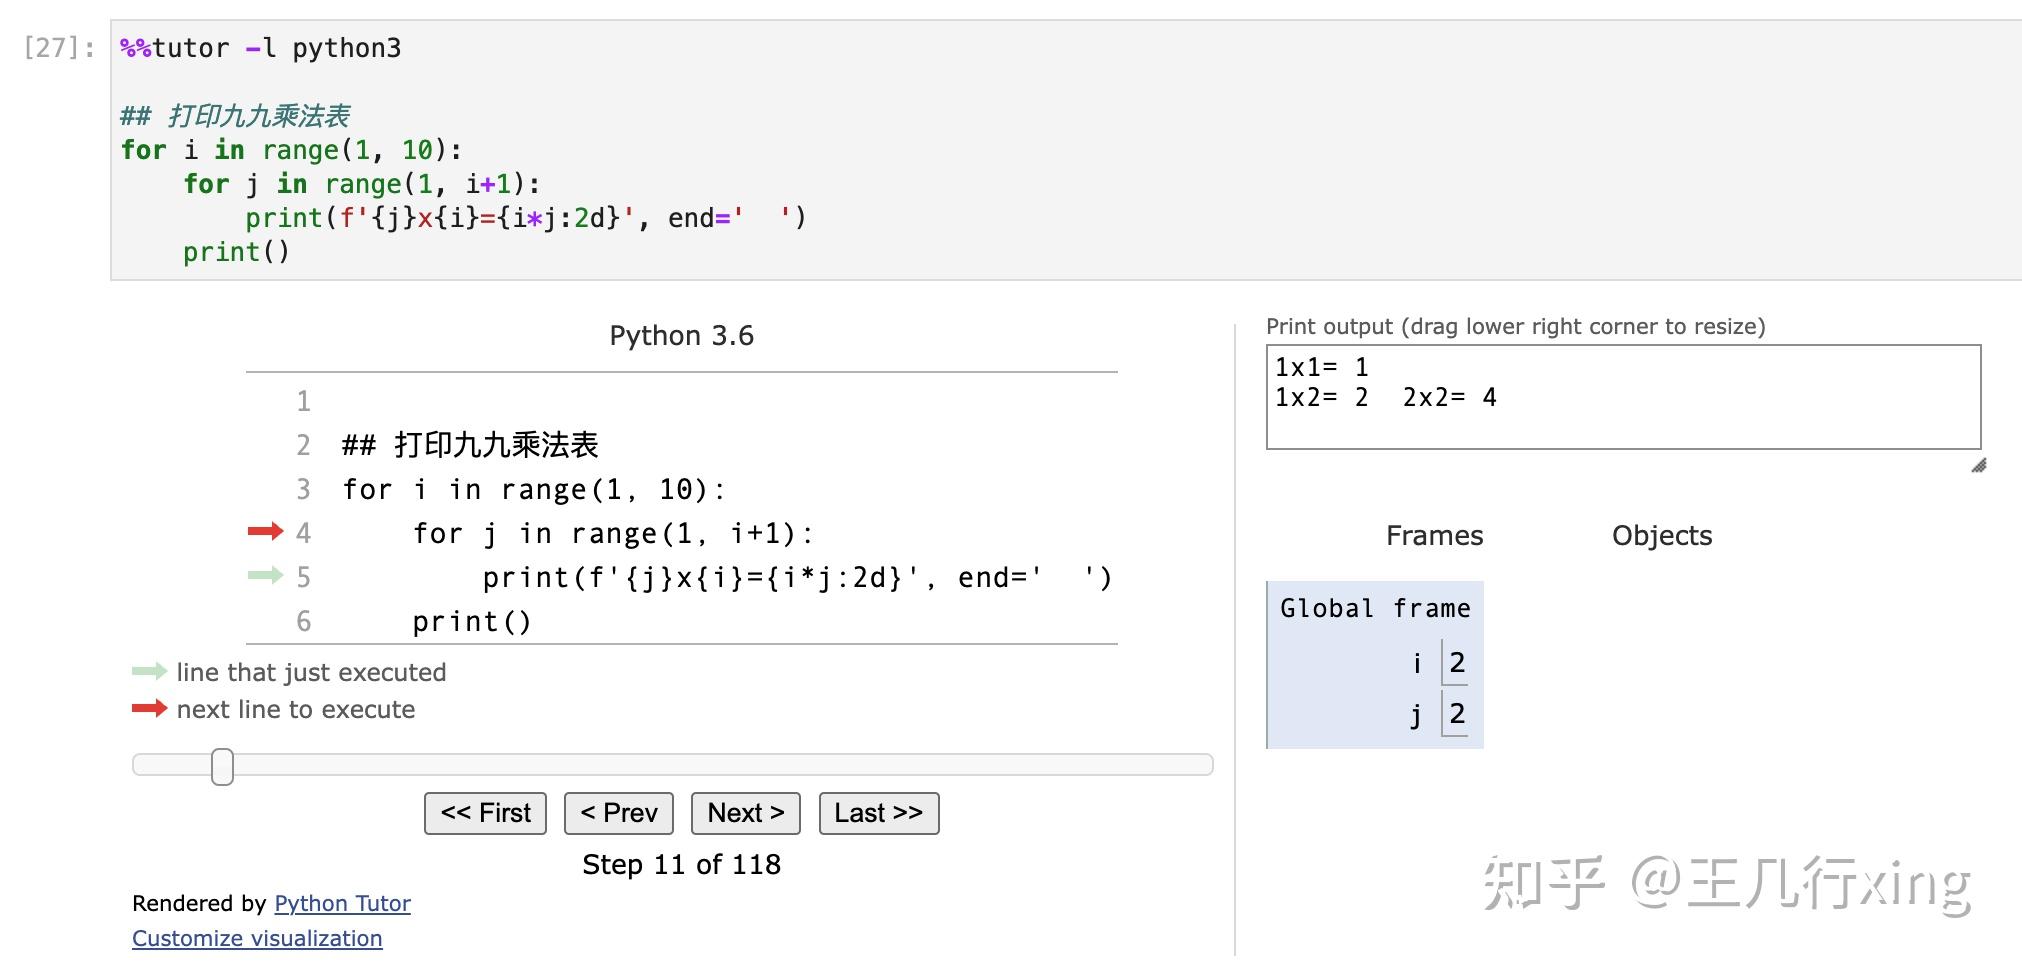This screenshot has height=974, width=2022.
Task: Click the Next > button
Action: point(744,812)
